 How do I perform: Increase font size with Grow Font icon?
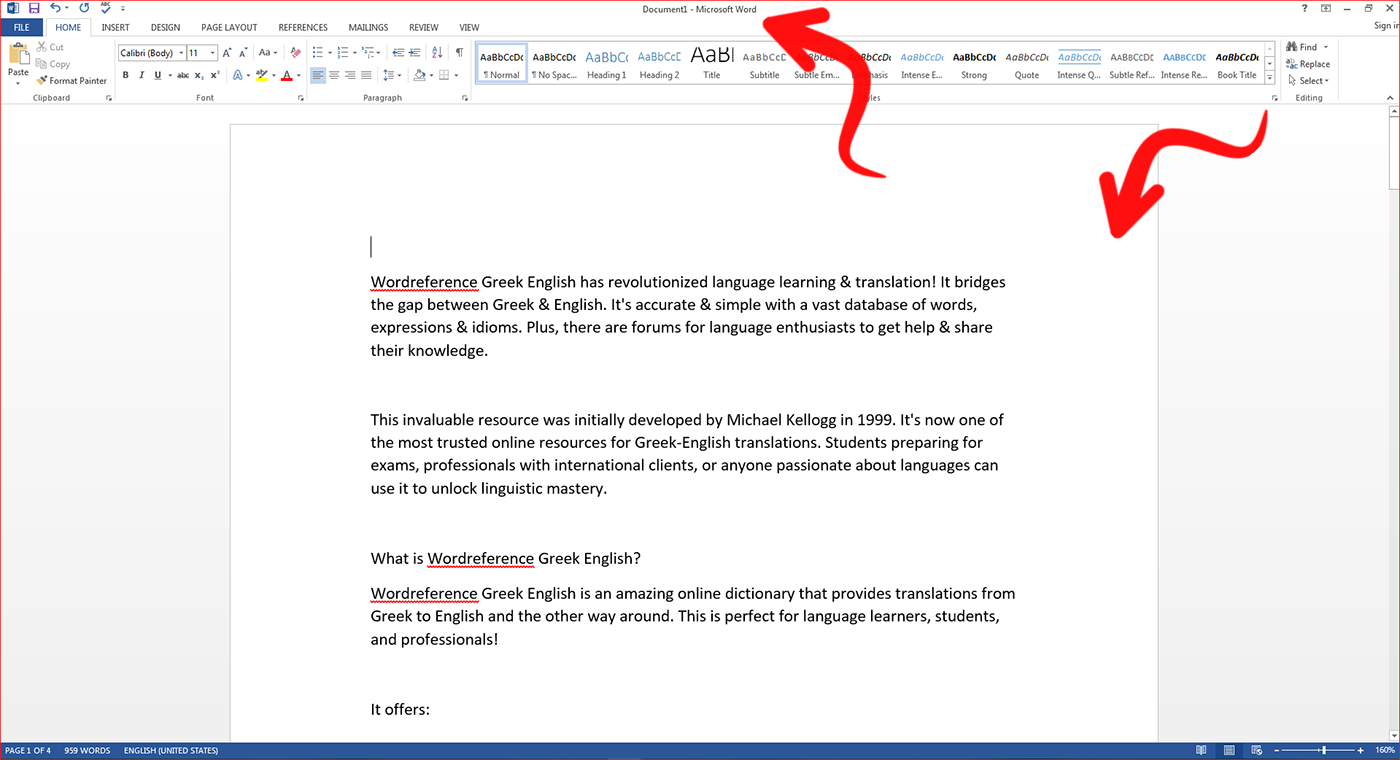(229, 52)
